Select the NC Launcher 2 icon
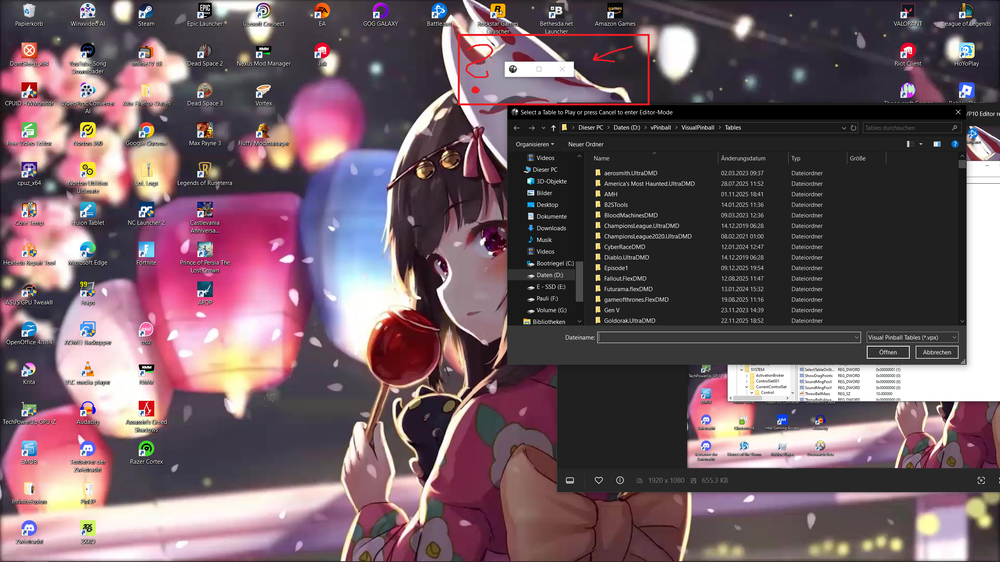Screen dimensions: 1000x562 146,214
